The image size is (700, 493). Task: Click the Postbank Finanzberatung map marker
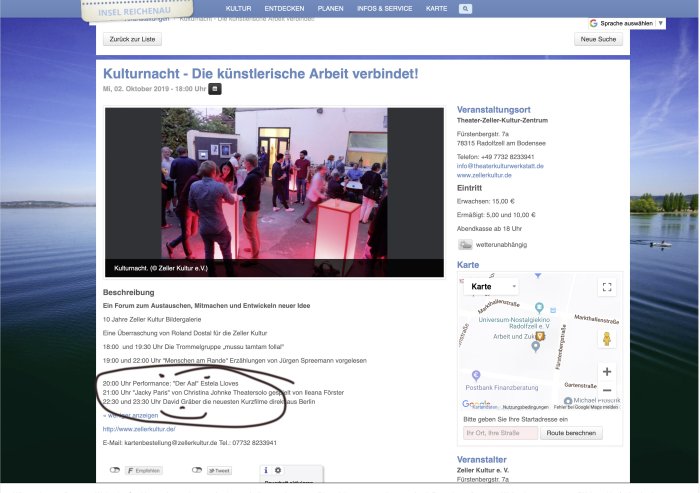[476, 376]
